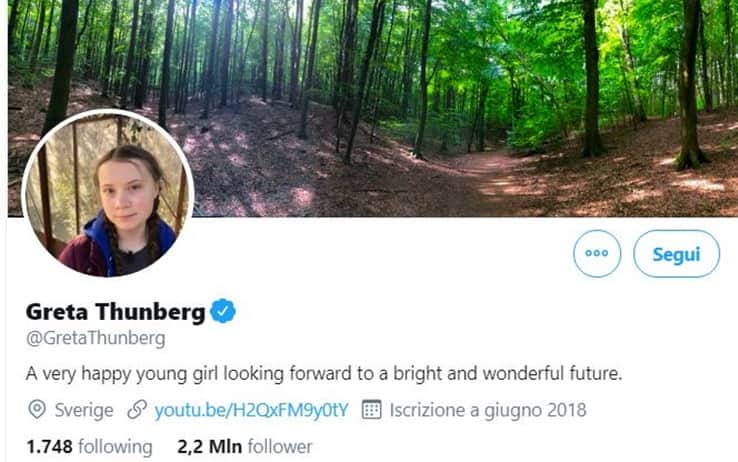Click the bio sentence starting A very happy
This screenshot has width=738, height=462.
[324, 374]
